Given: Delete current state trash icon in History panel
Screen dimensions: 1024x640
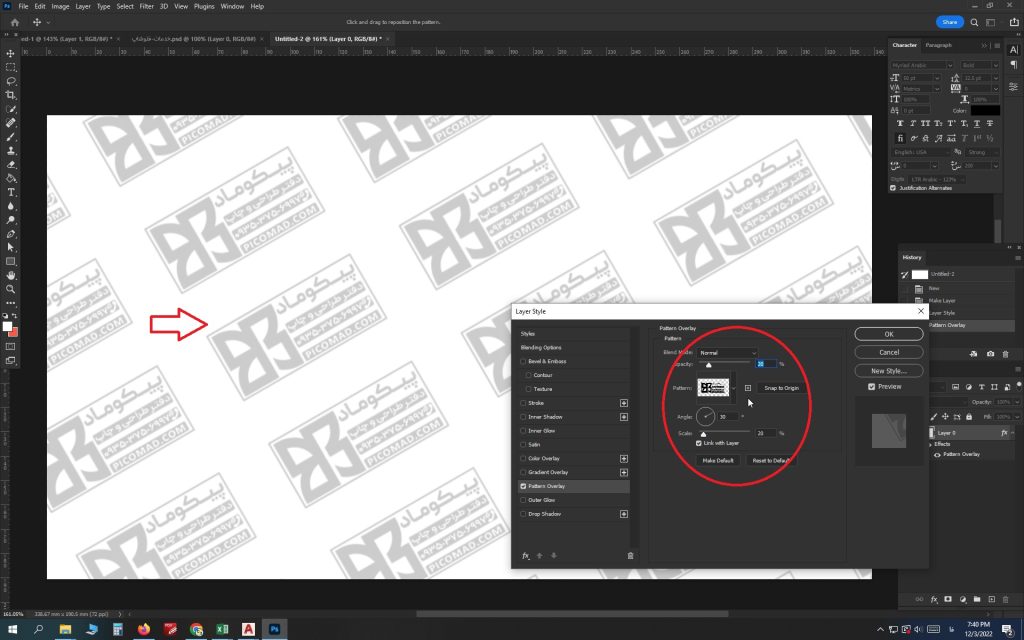Looking at the screenshot, I should 1006,354.
